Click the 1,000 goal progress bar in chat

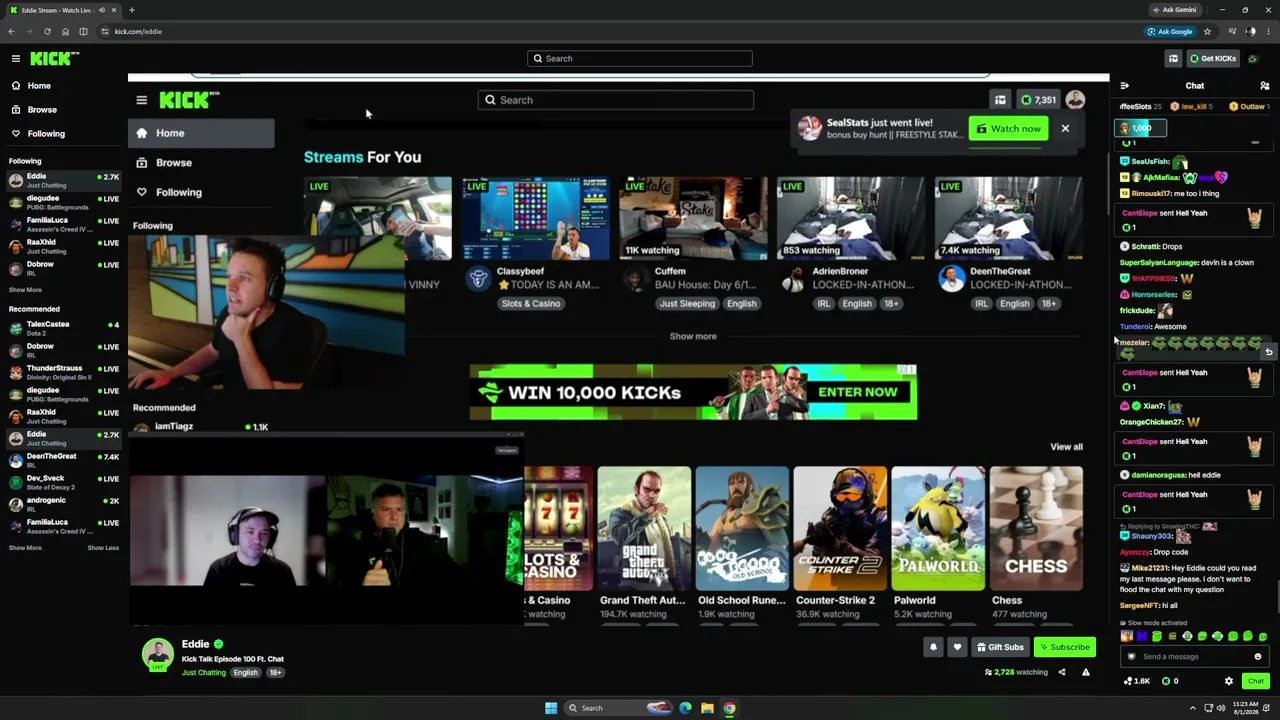pos(1140,128)
